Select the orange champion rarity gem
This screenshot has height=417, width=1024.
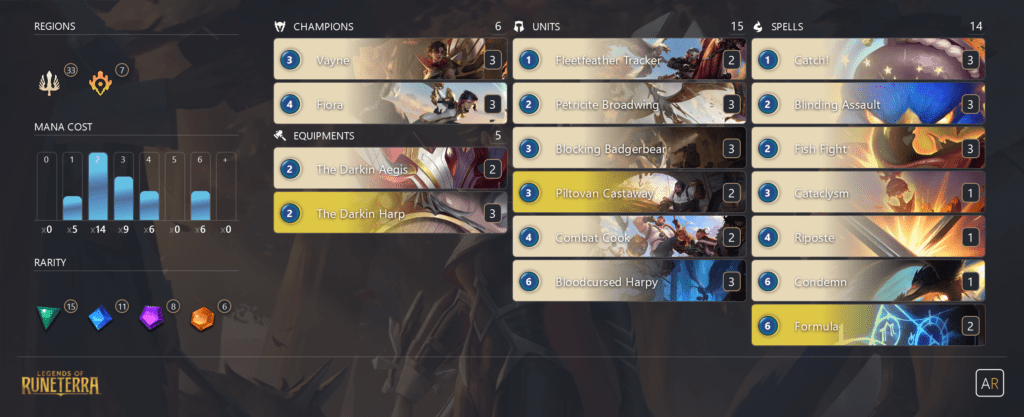(202, 318)
